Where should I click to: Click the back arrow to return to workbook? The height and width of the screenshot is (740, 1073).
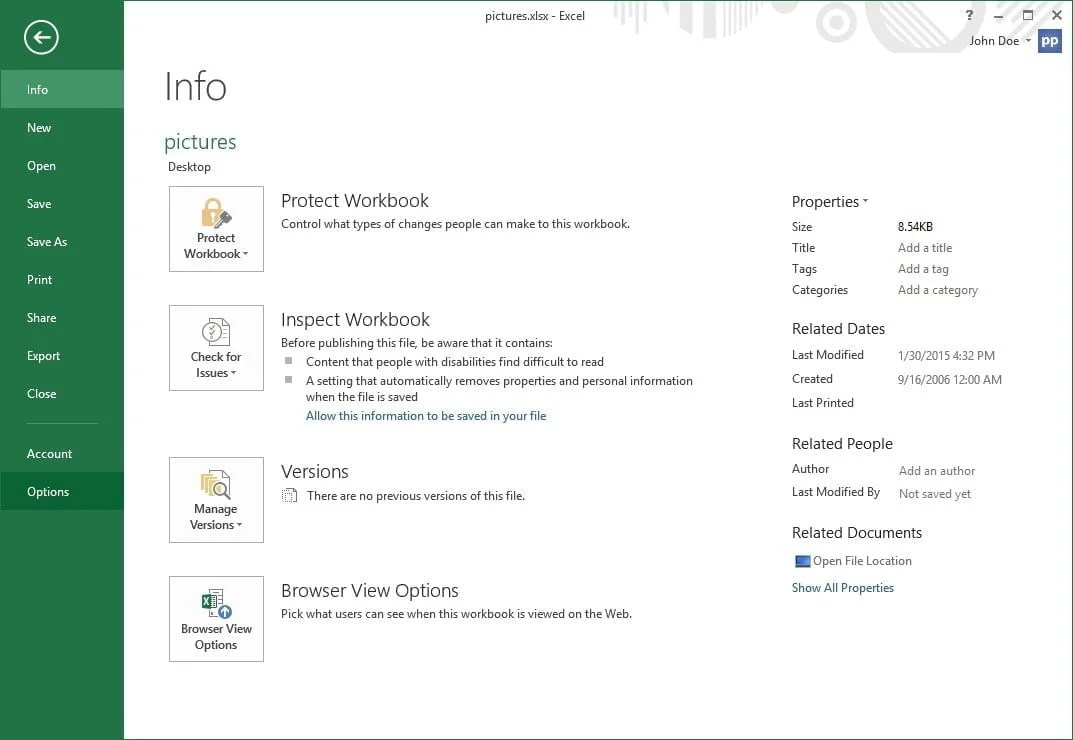[x=40, y=37]
